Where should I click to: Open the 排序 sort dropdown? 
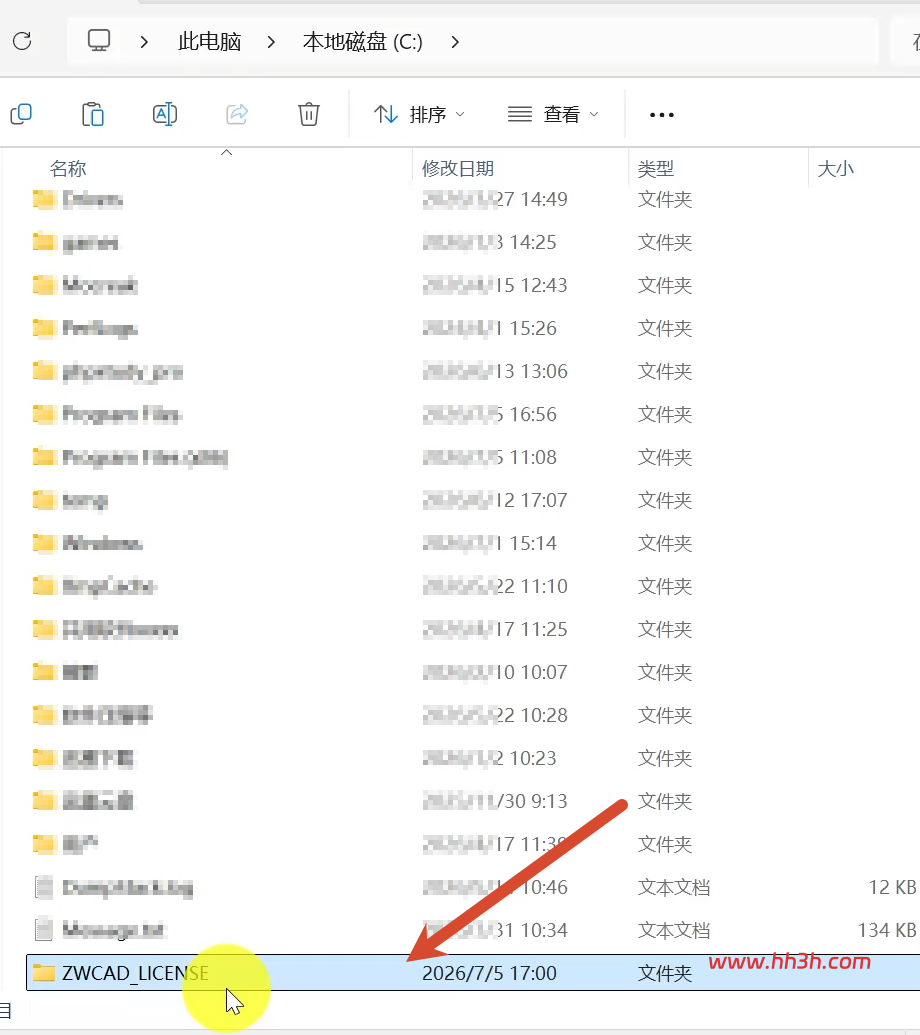420,114
